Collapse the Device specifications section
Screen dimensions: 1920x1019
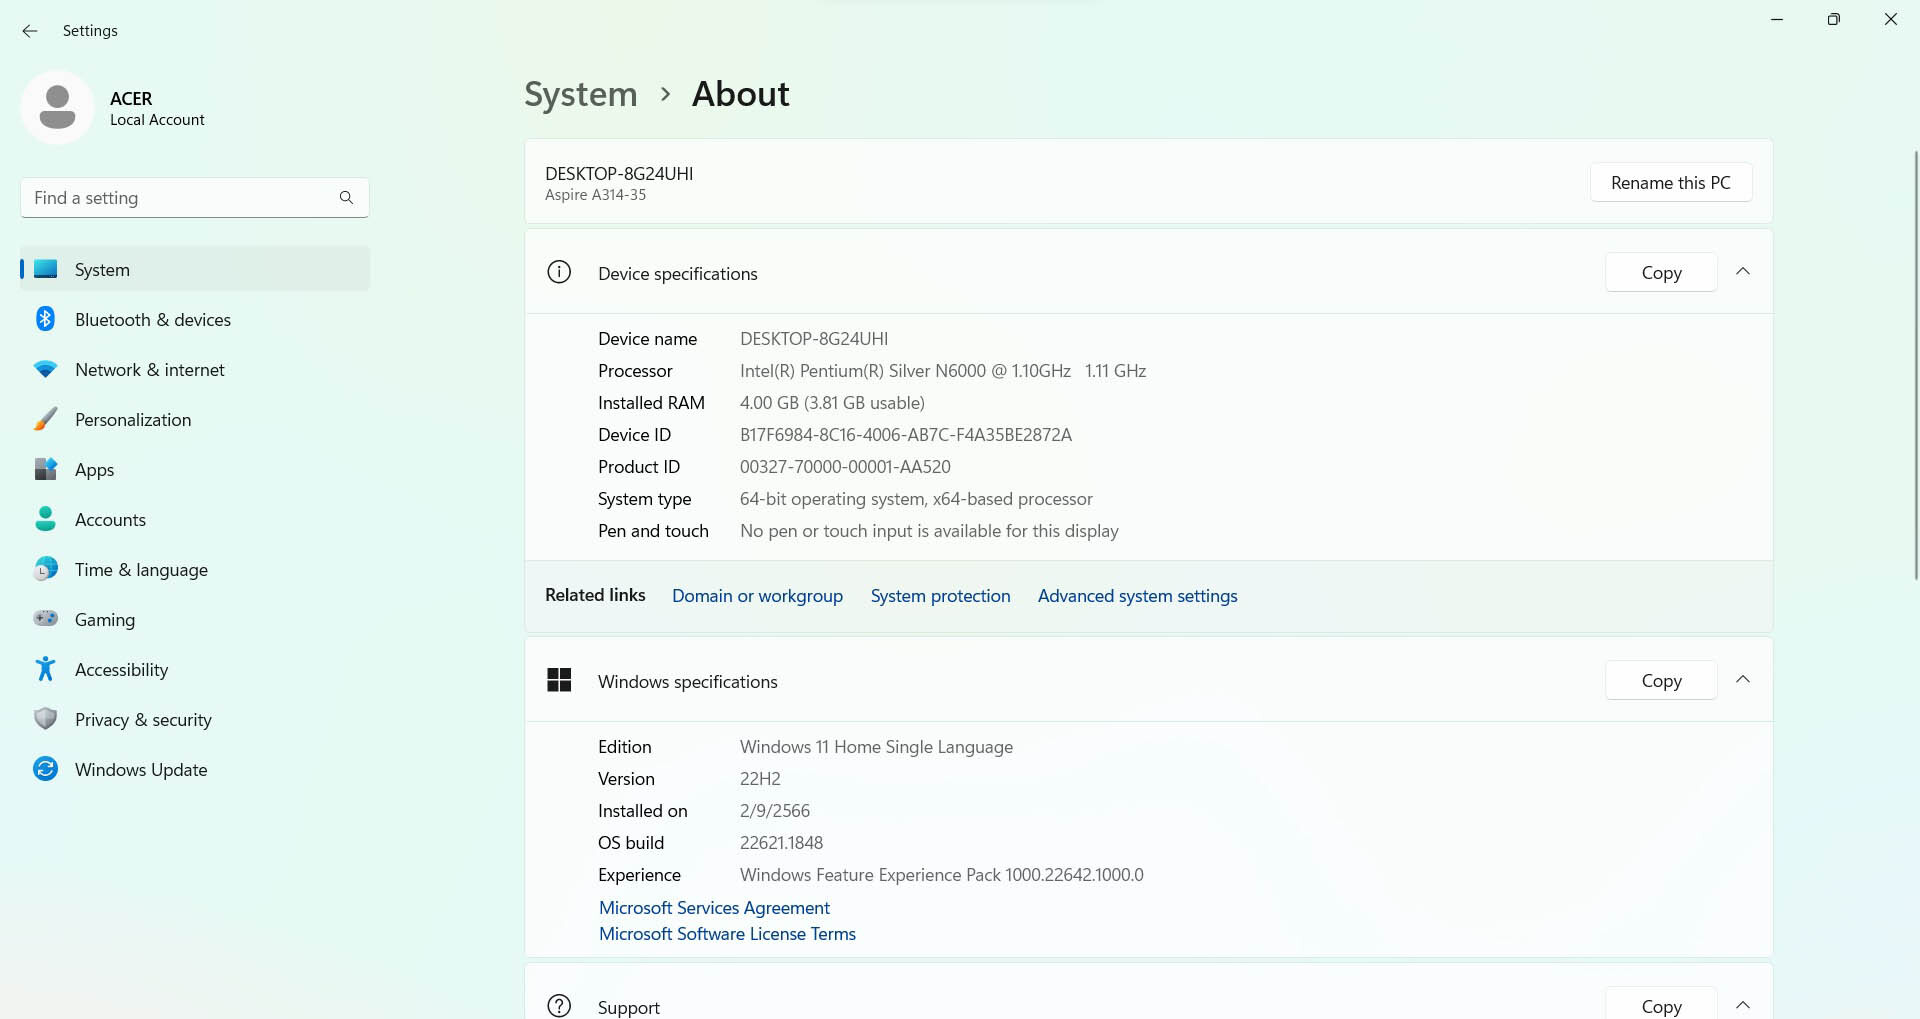(1743, 272)
